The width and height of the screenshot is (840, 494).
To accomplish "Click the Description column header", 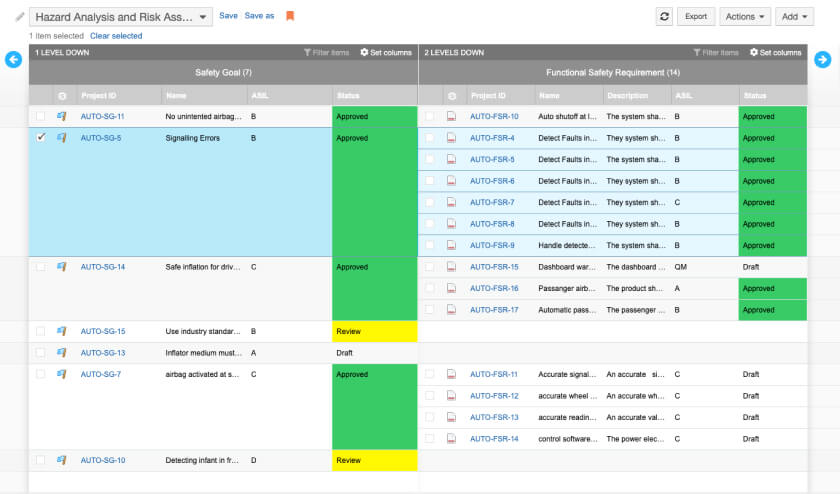I will pyautogui.click(x=627, y=96).
